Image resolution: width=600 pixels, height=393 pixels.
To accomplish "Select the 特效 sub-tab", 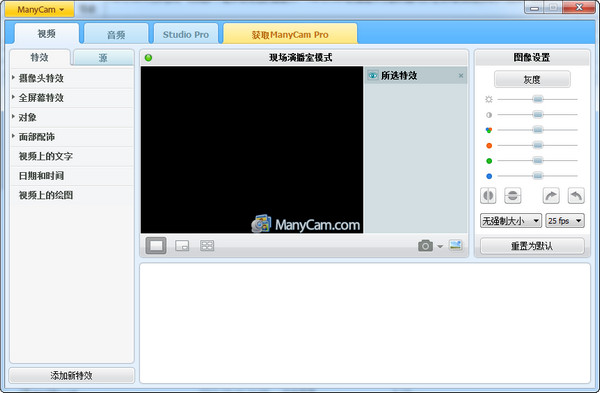I will (x=40, y=58).
